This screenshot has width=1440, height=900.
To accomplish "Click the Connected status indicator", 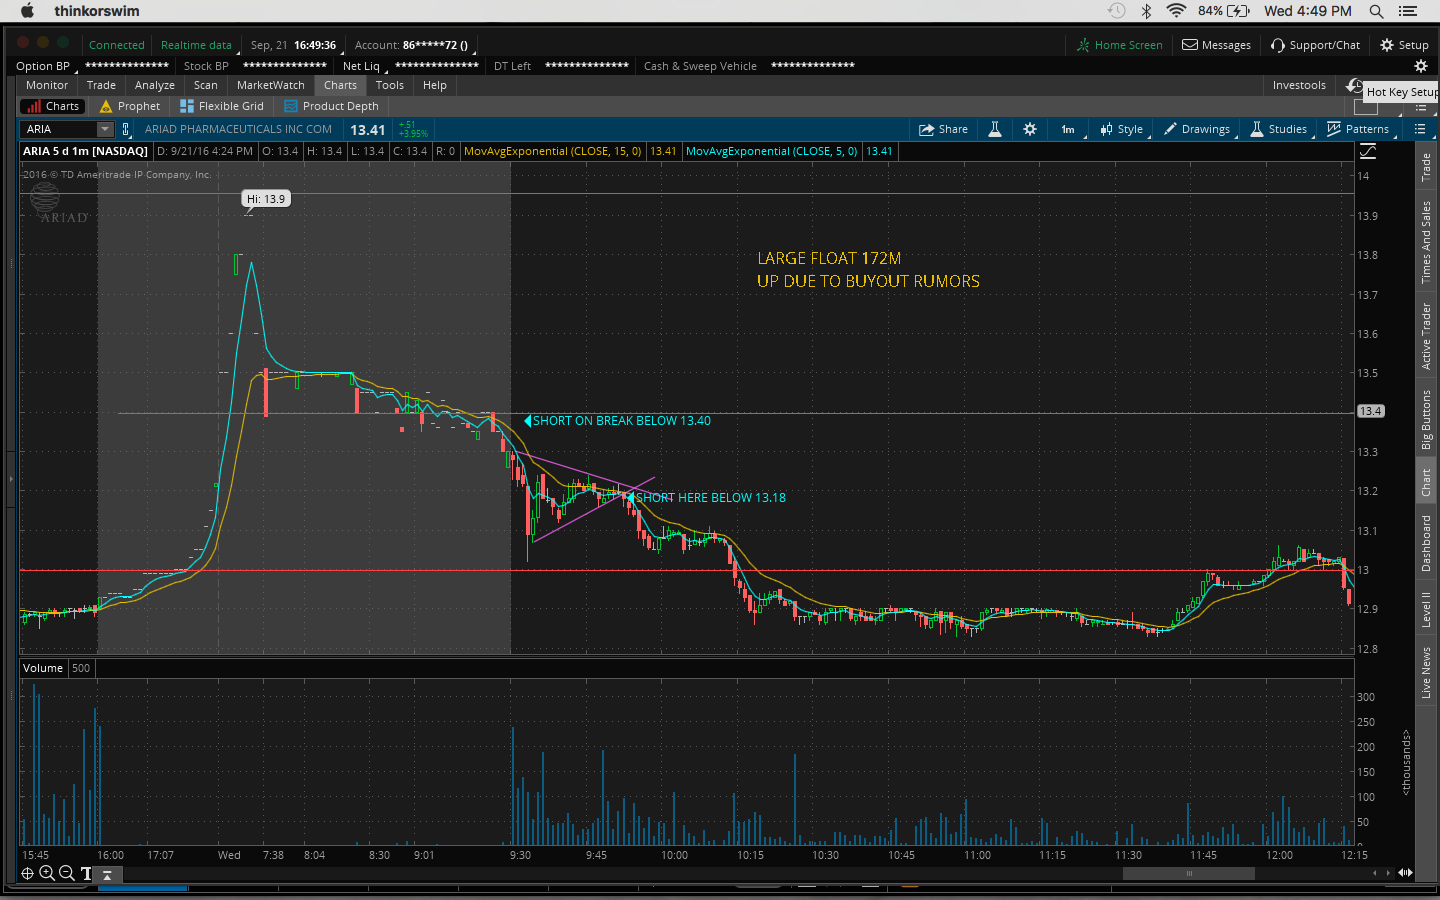I will coord(116,45).
